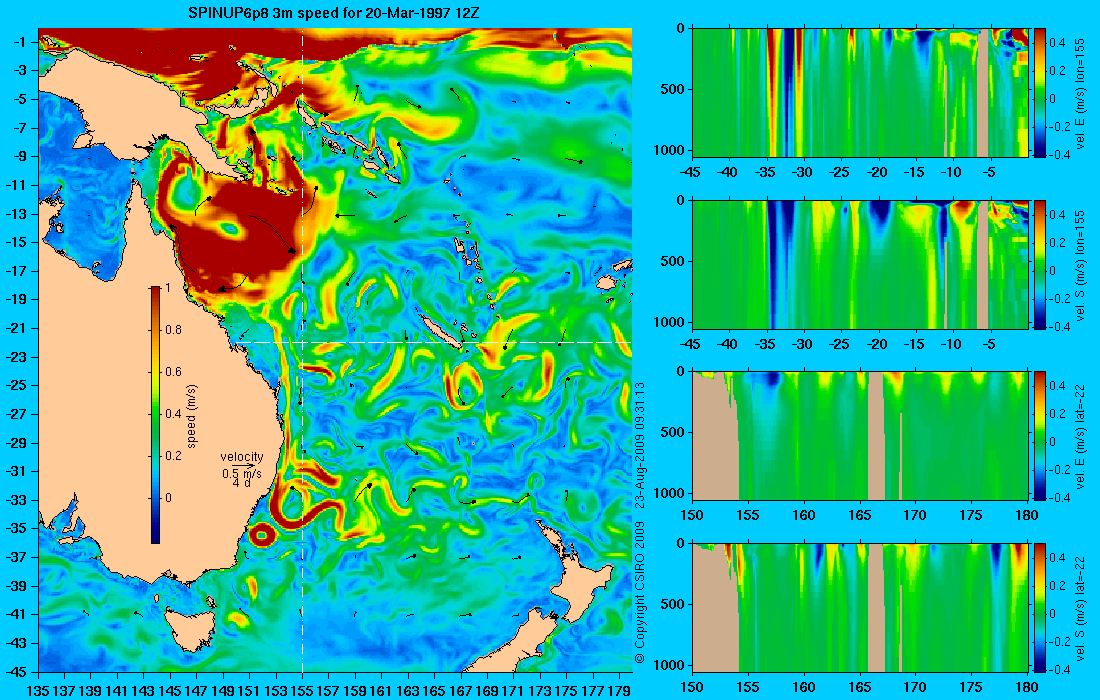
Task: Click the '0.8' tick on the speed colorbar
Action: pos(173,330)
